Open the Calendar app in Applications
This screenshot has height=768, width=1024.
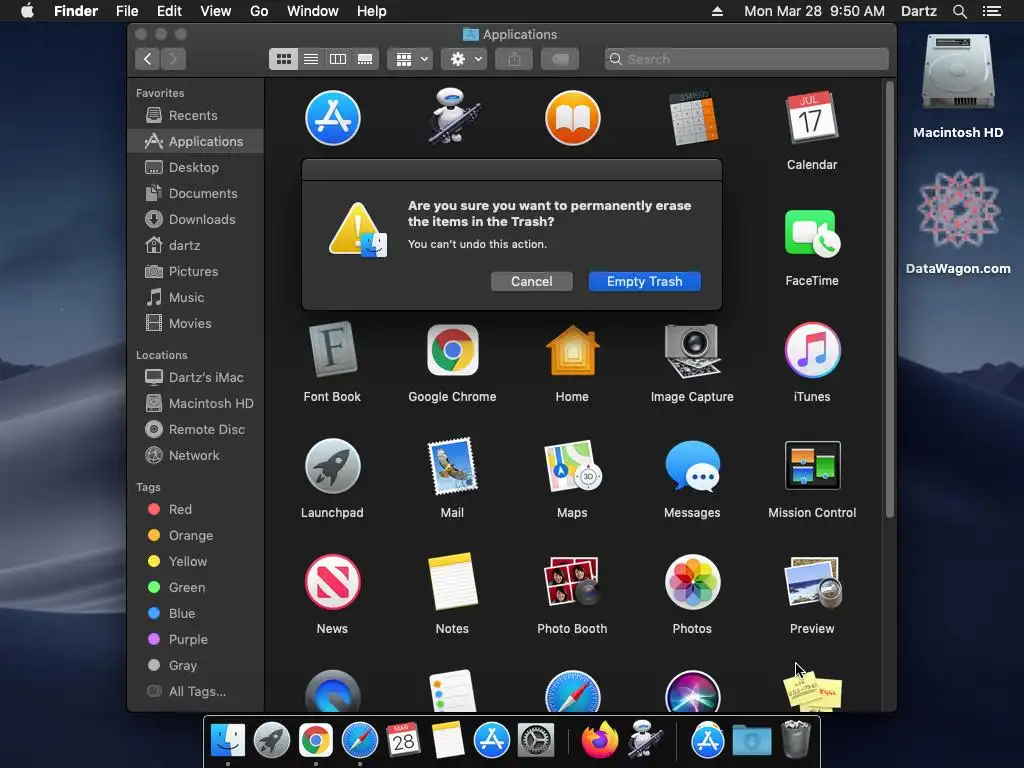(x=812, y=118)
